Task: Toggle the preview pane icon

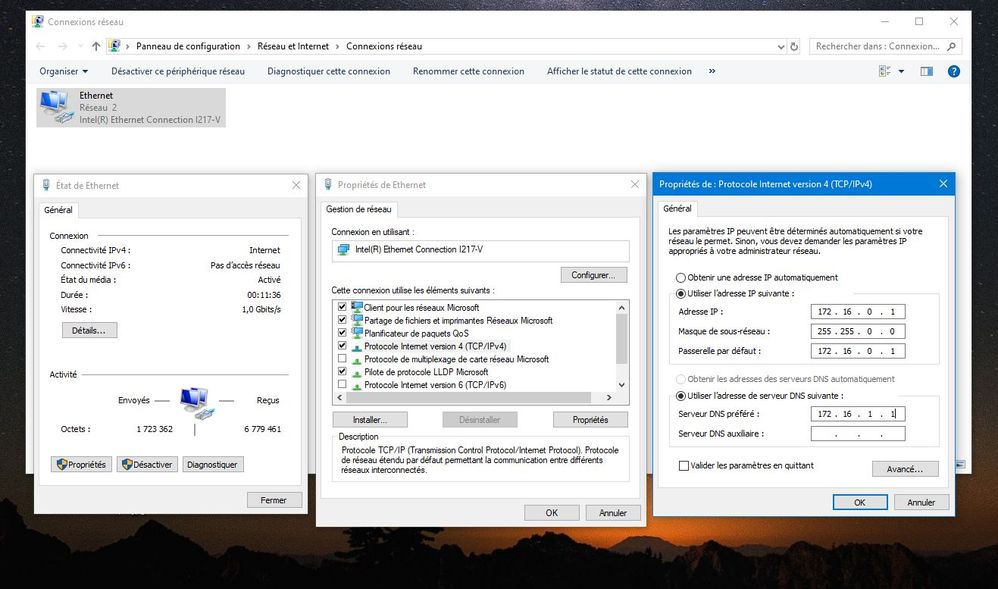Action: pyautogui.click(x=926, y=71)
